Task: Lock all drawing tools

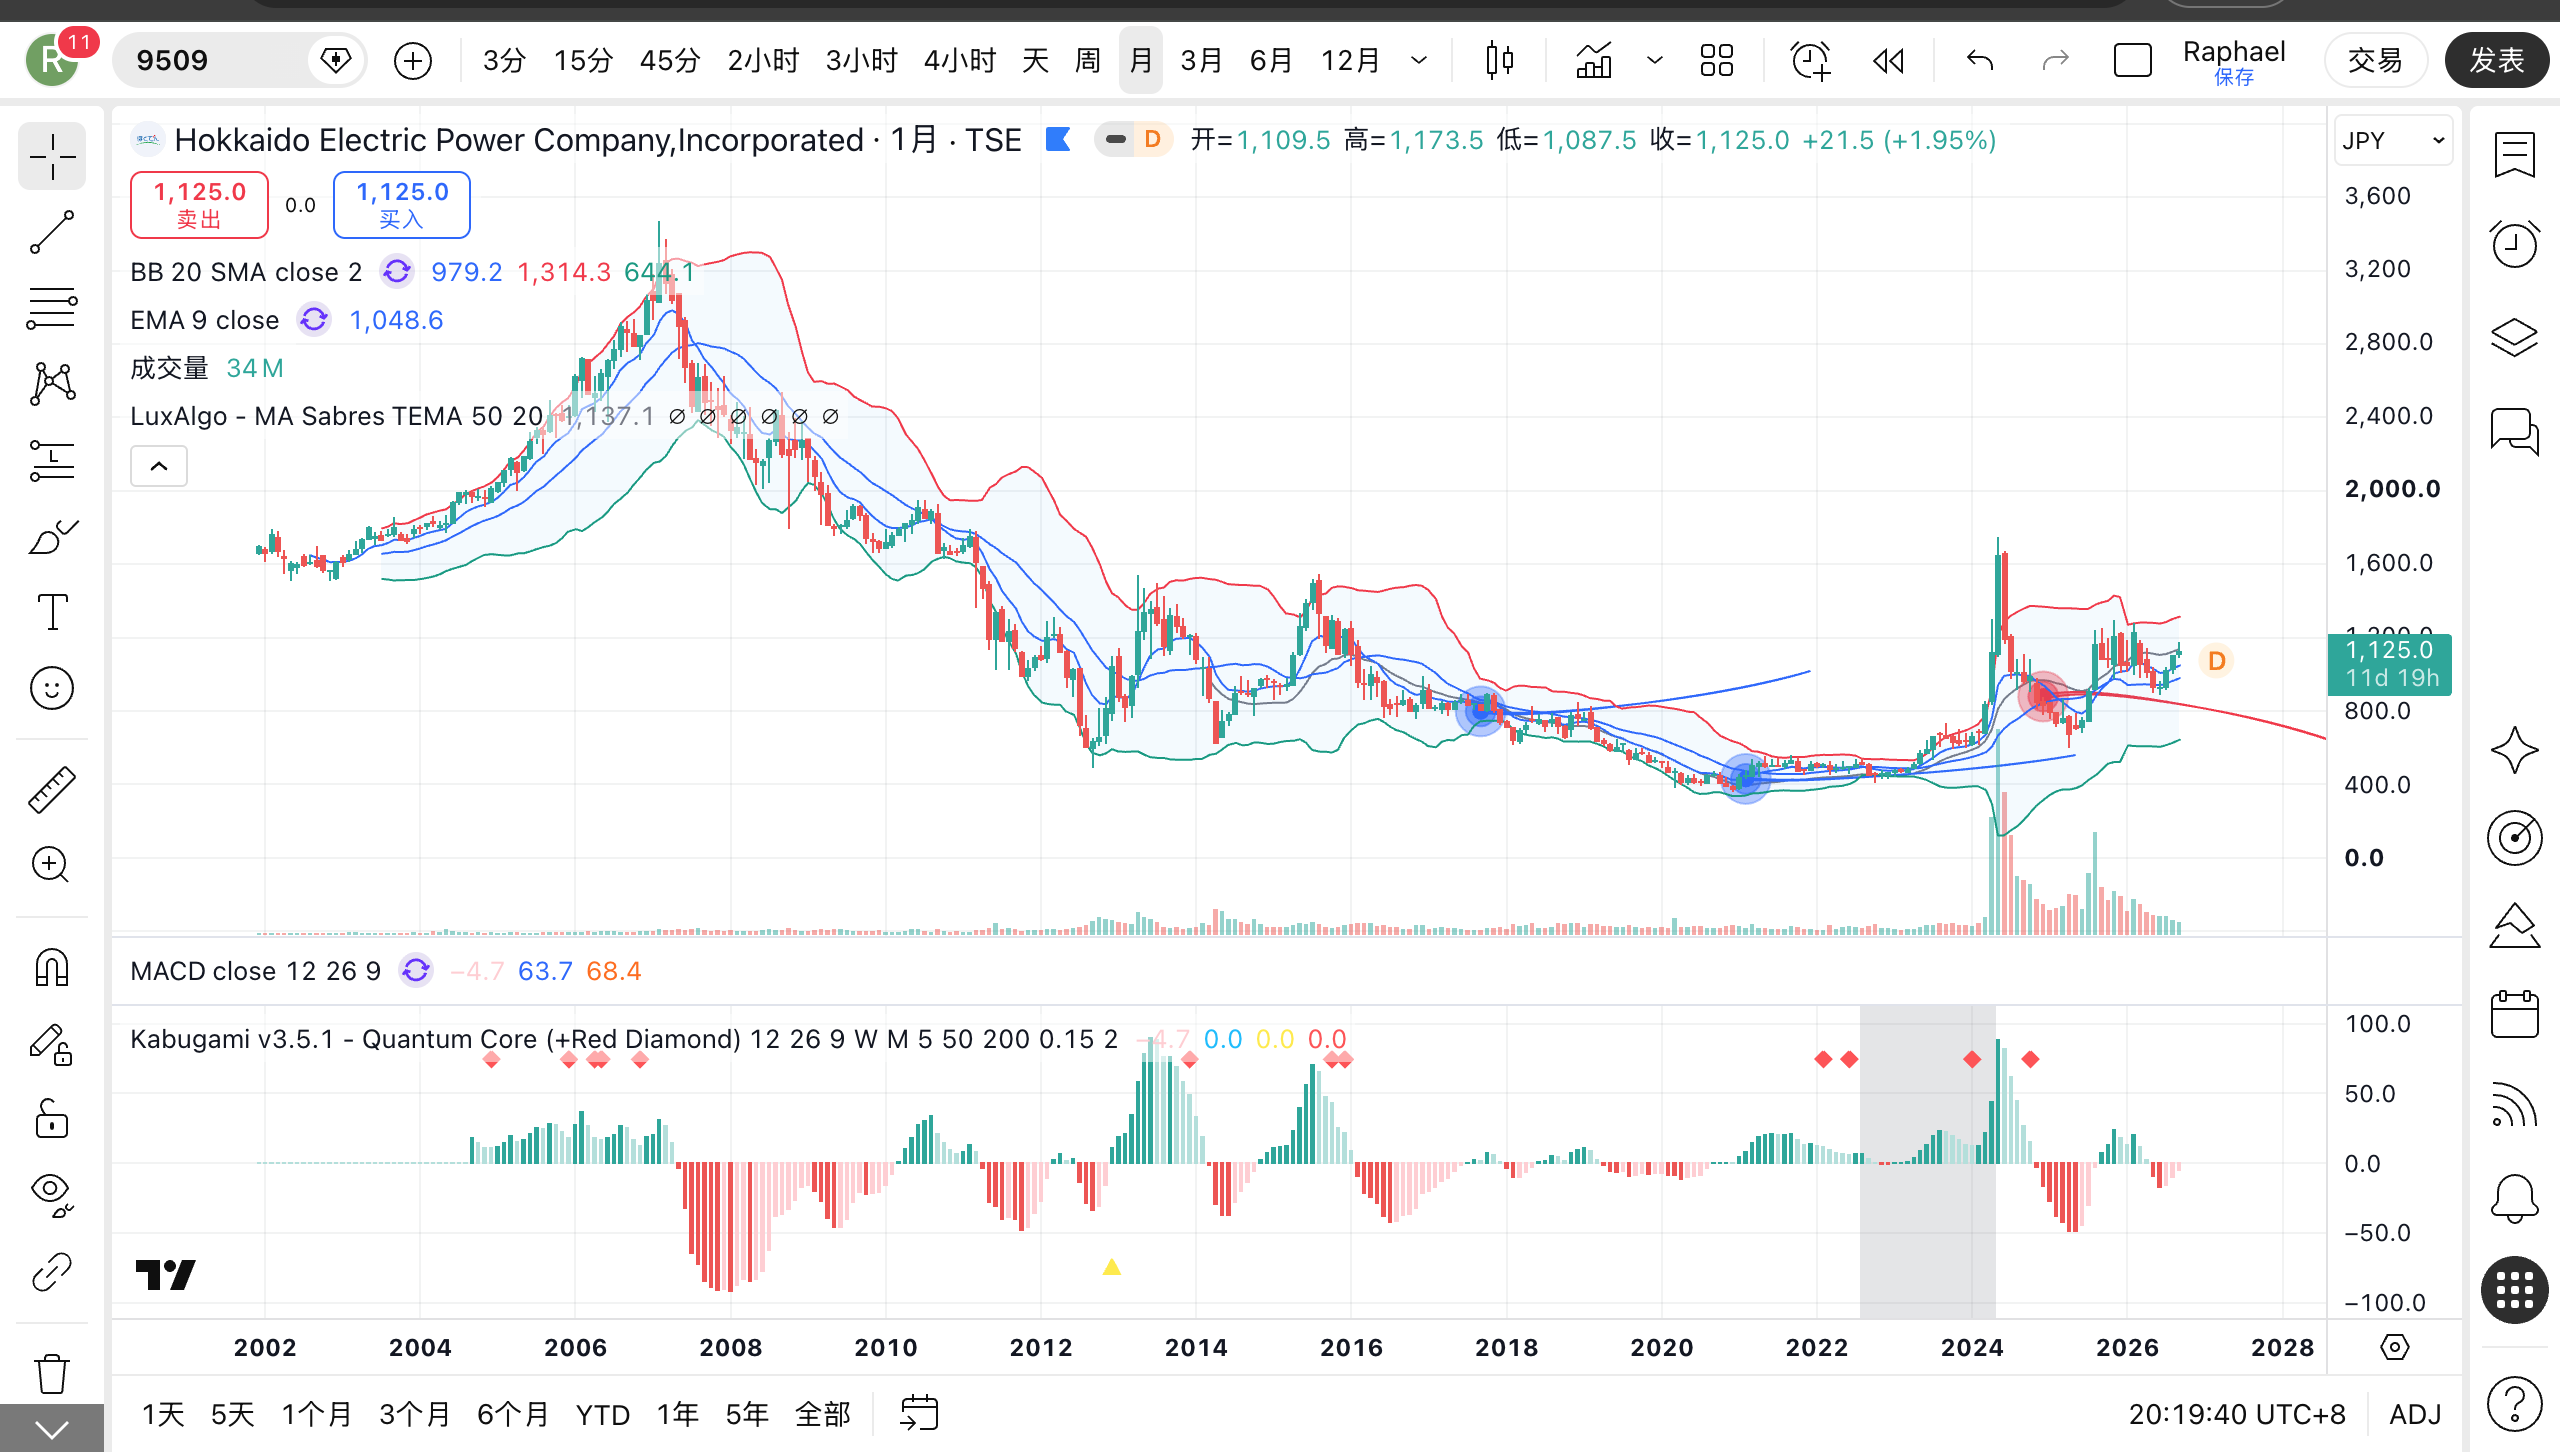Action: click(52, 1119)
